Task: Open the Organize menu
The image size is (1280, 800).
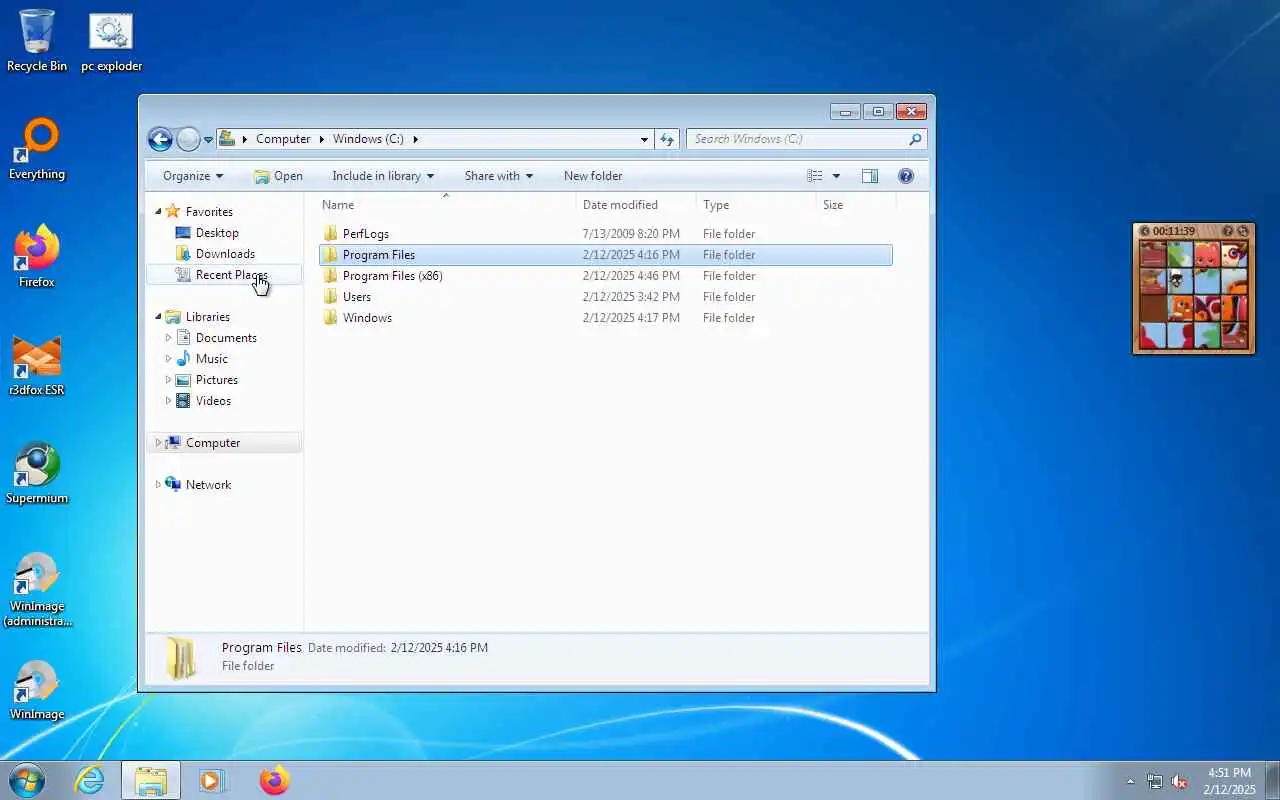Action: (x=193, y=176)
